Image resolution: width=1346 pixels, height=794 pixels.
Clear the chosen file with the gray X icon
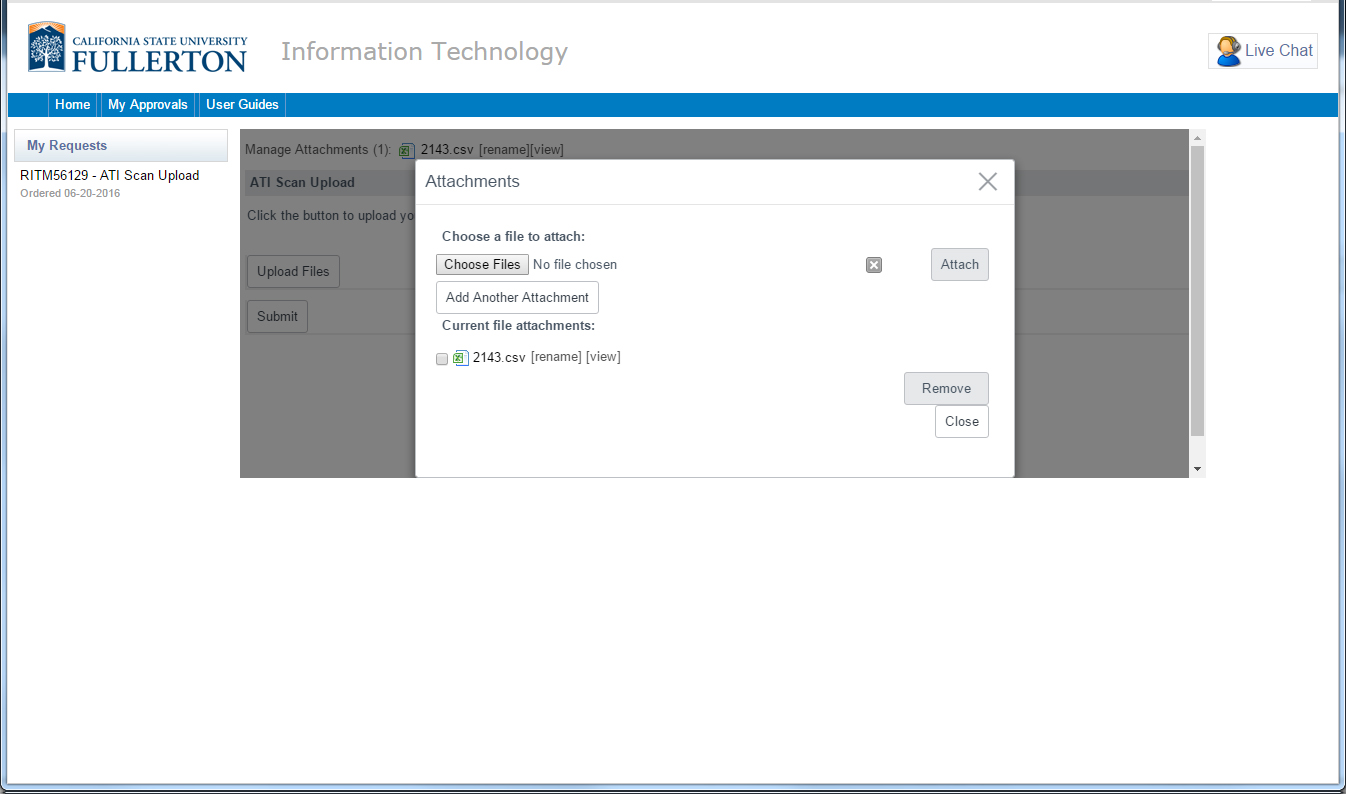point(873,264)
